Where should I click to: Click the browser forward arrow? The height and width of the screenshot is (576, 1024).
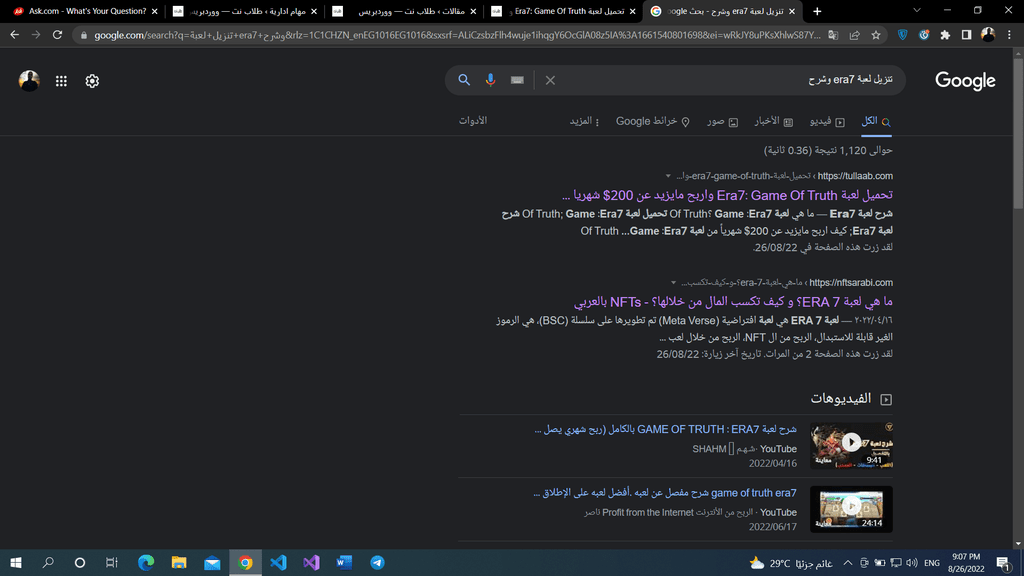36,35
